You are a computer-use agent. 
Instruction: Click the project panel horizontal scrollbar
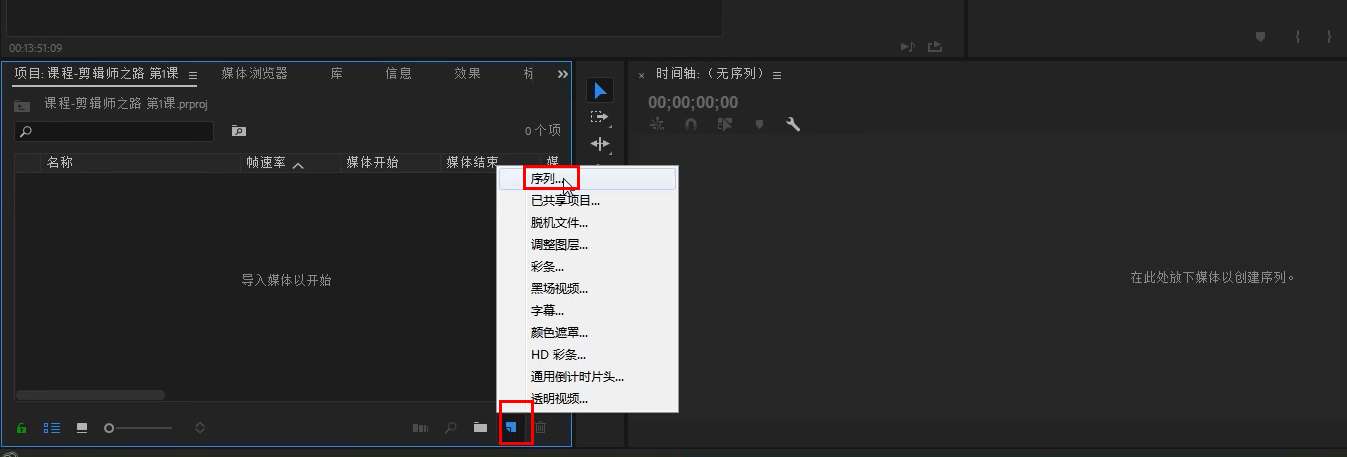91,395
